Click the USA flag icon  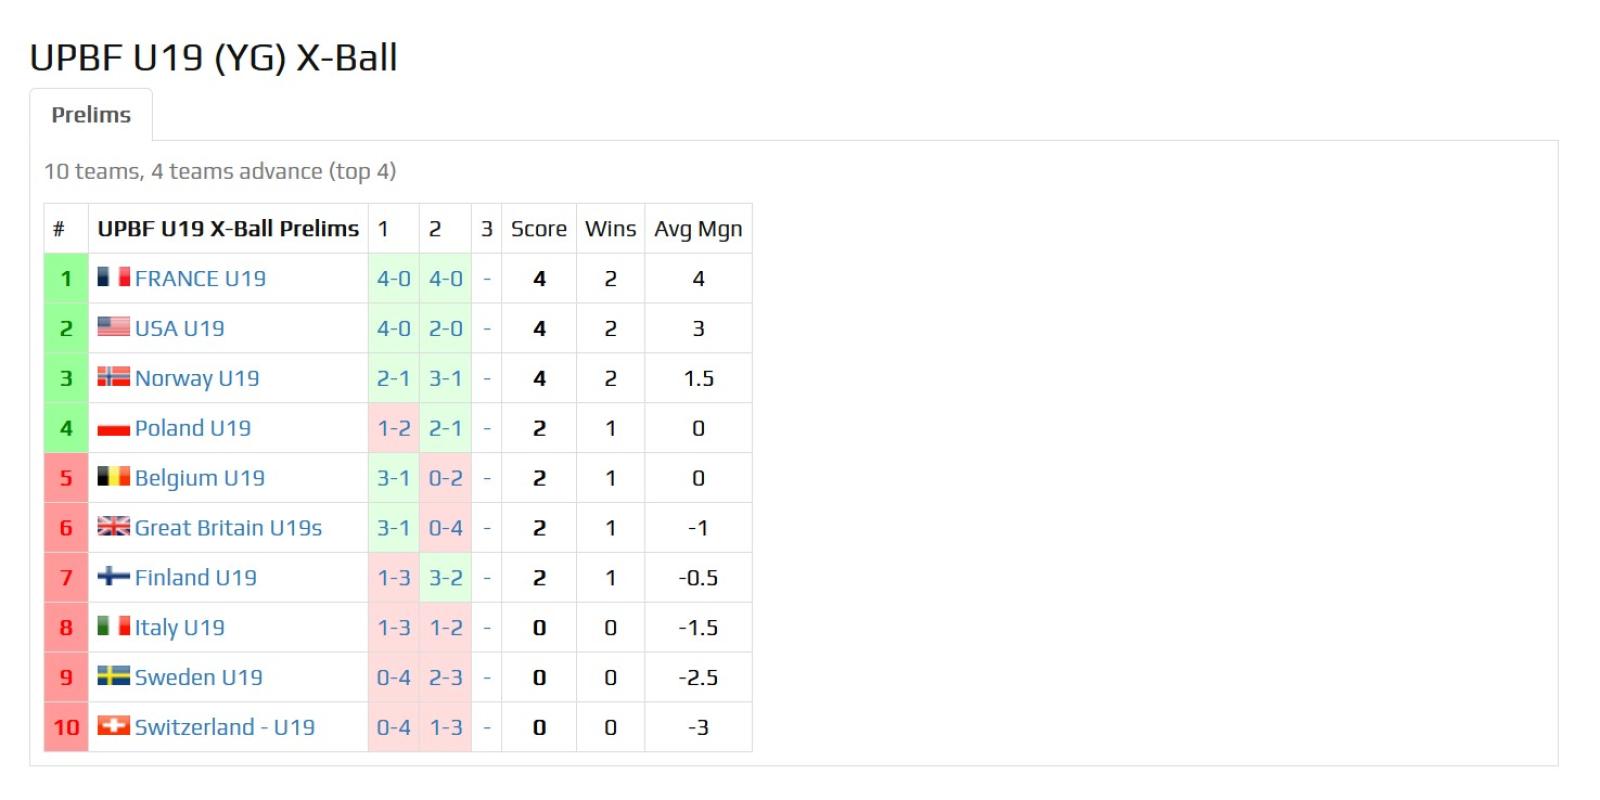113,327
